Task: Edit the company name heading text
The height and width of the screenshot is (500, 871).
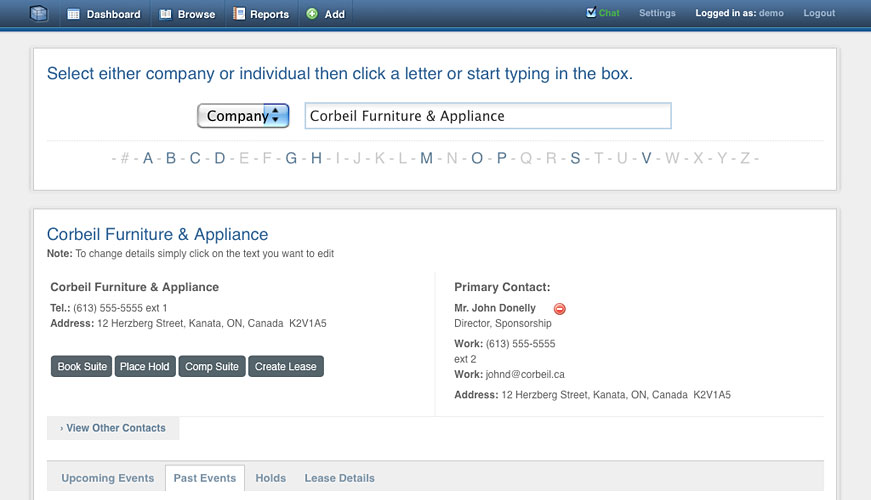Action: pos(134,287)
